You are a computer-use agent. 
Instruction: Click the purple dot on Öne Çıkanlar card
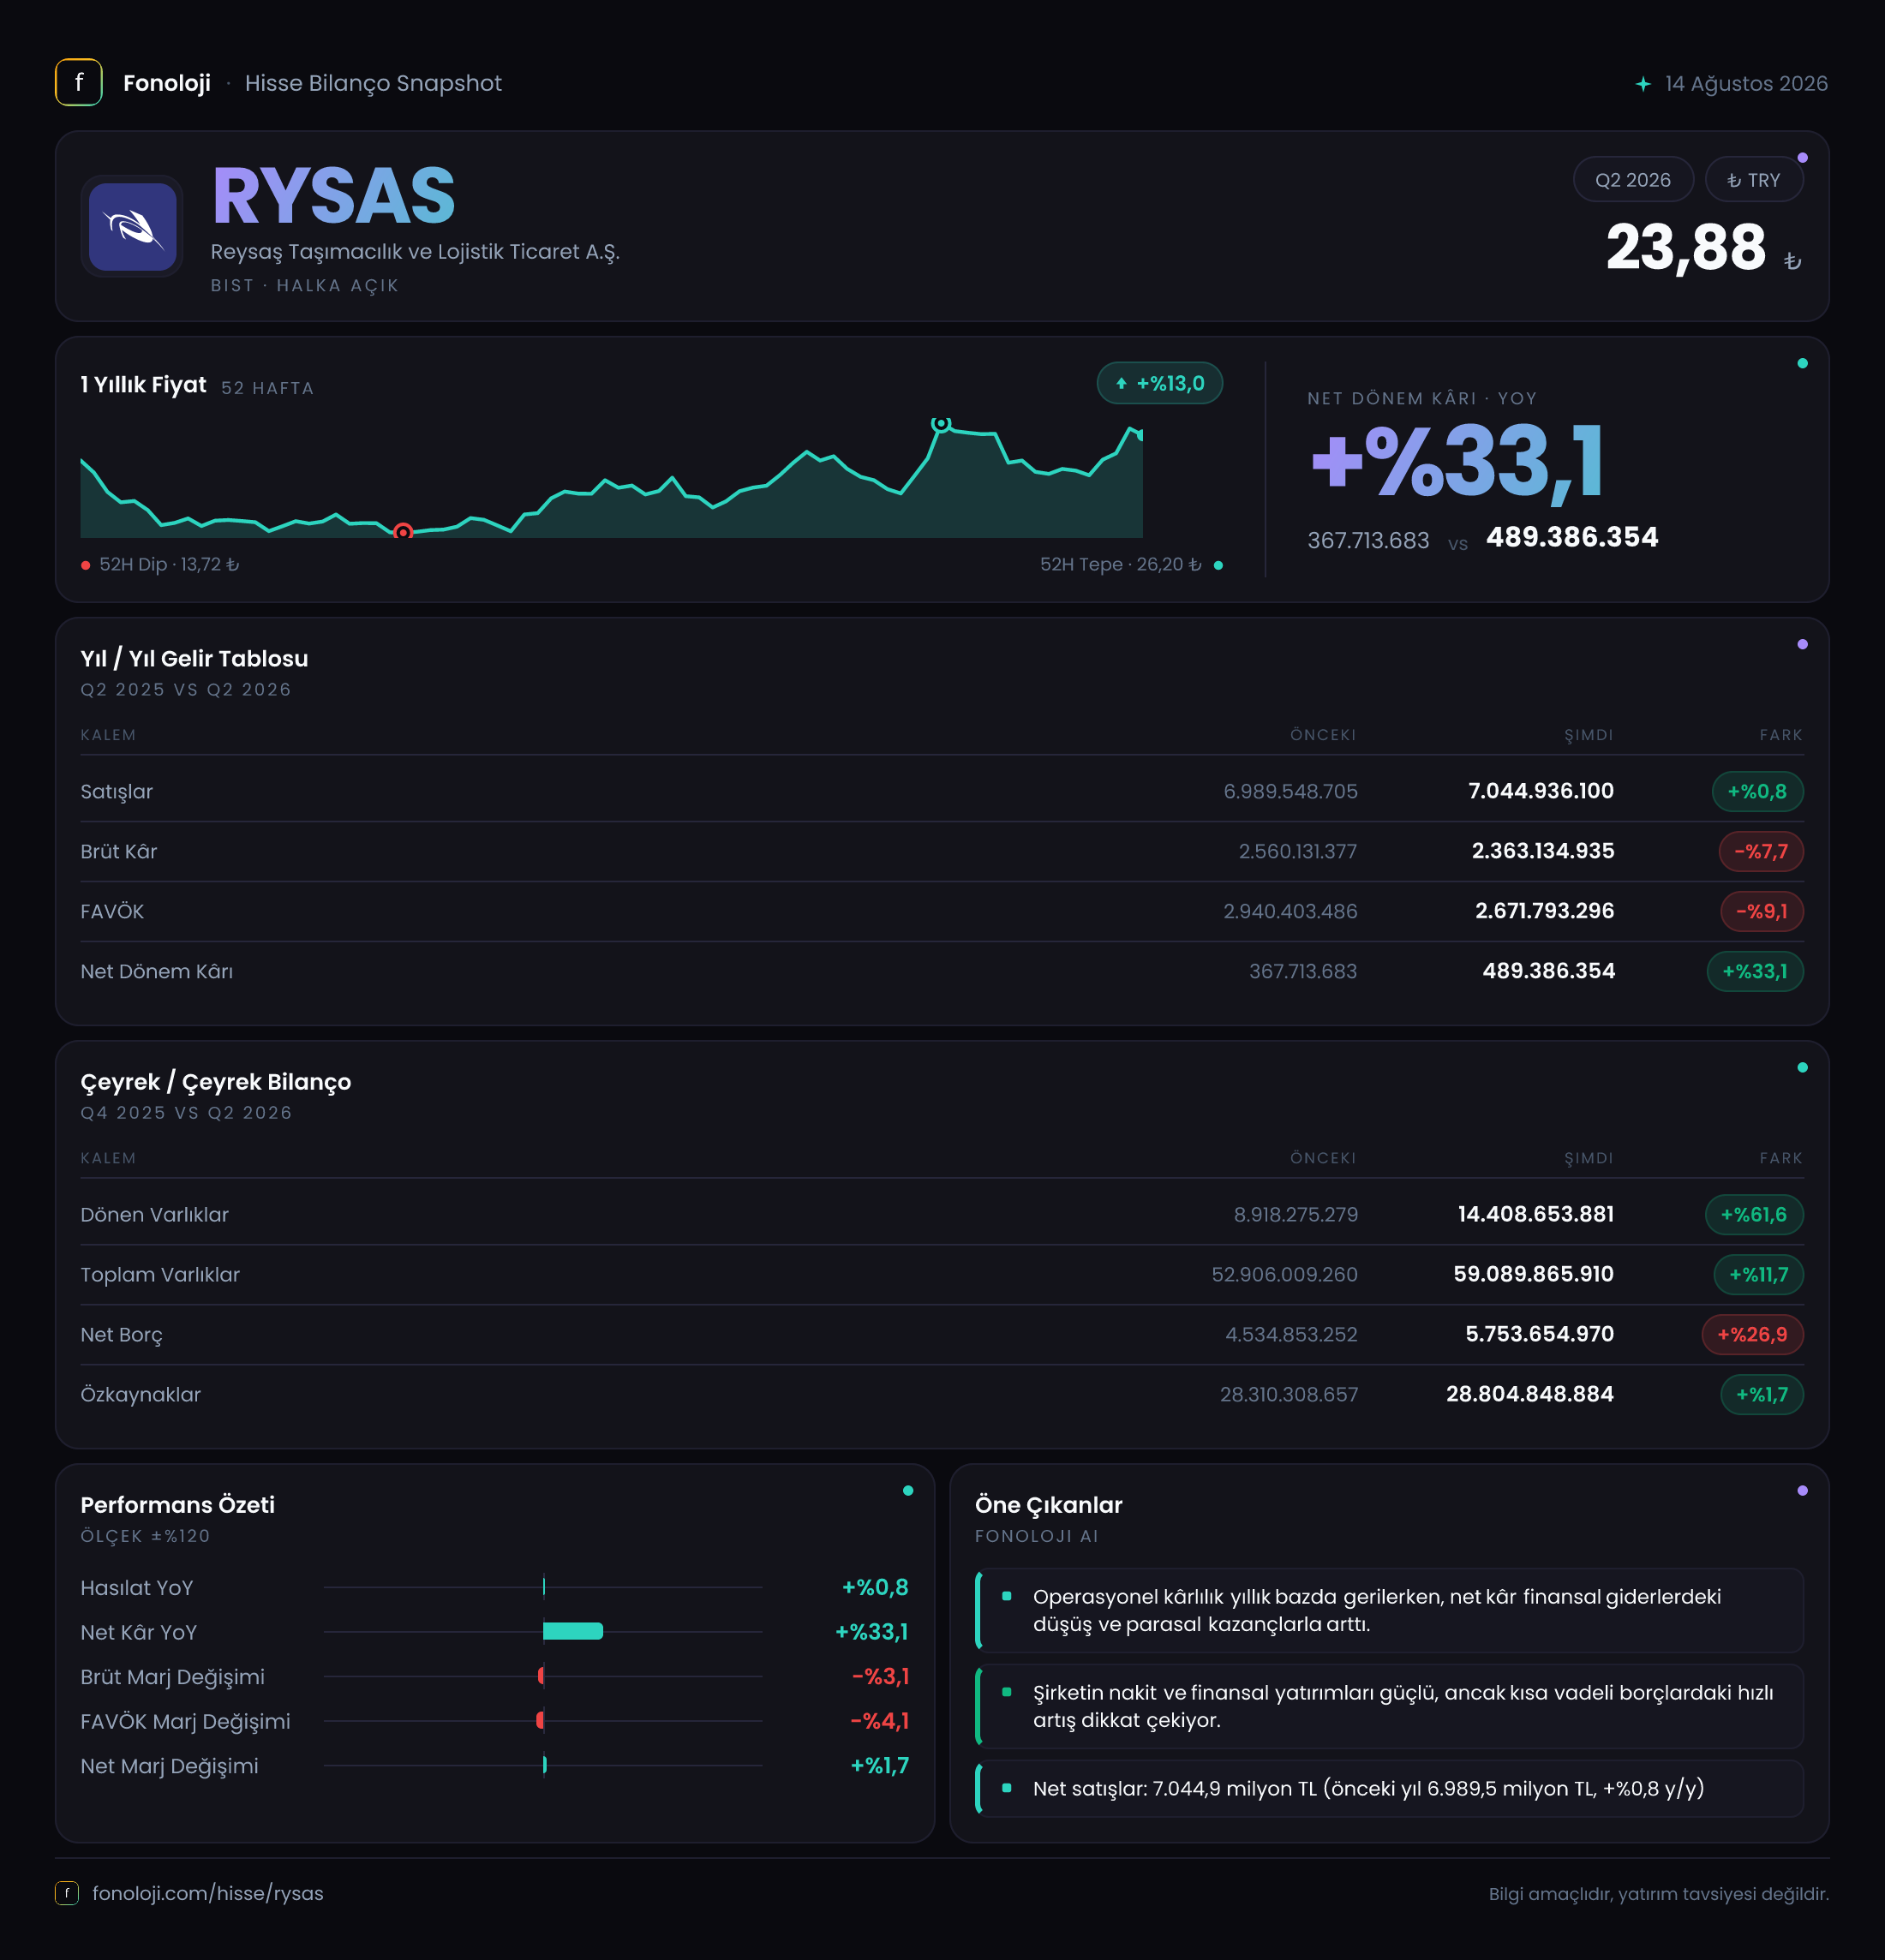point(1802,1490)
